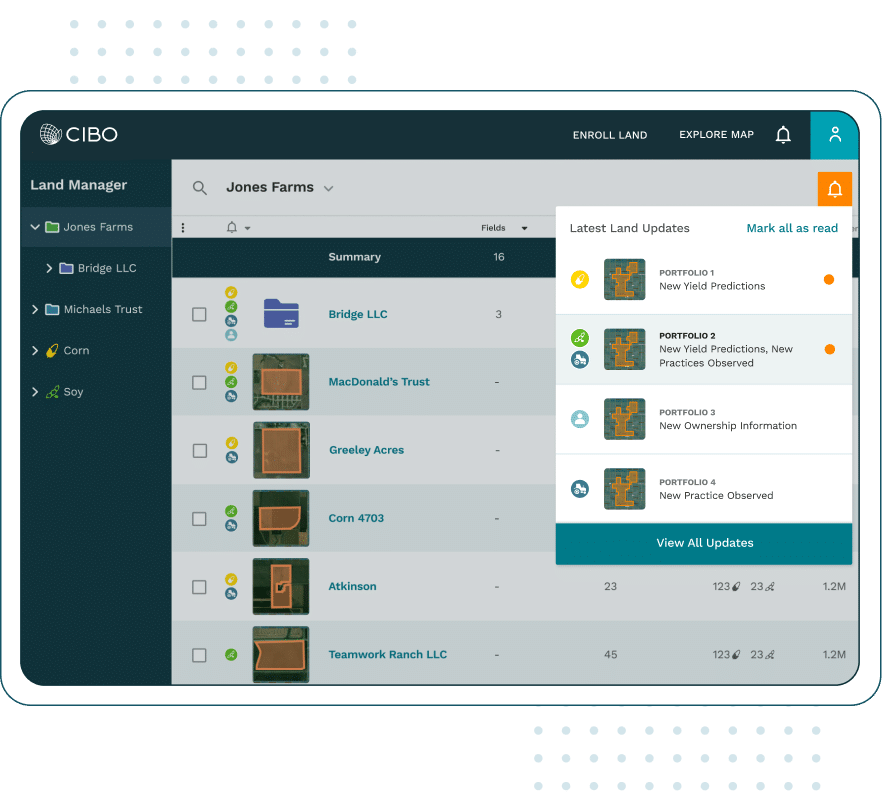The width and height of the screenshot is (882, 810).
Task: Expand the Bridge LLC tree node
Action: coord(50,268)
